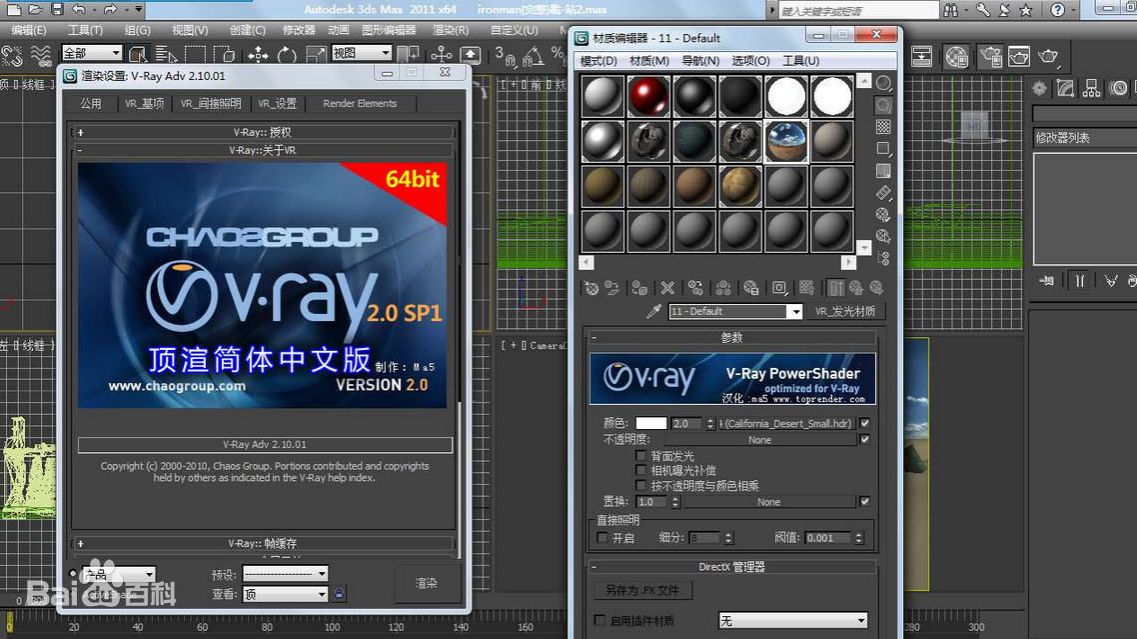Click the 另存为 .FX 文件 button
Screen dimensions: 1137x639
[x=642, y=590]
